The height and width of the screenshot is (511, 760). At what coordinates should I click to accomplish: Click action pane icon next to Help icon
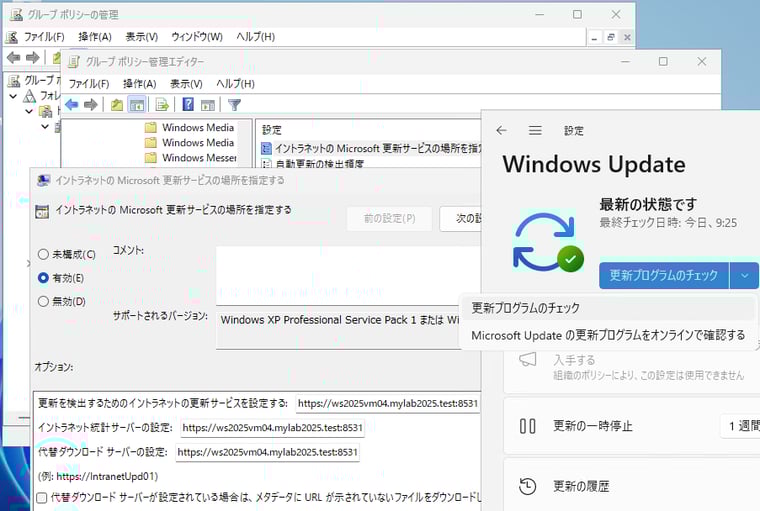point(208,104)
